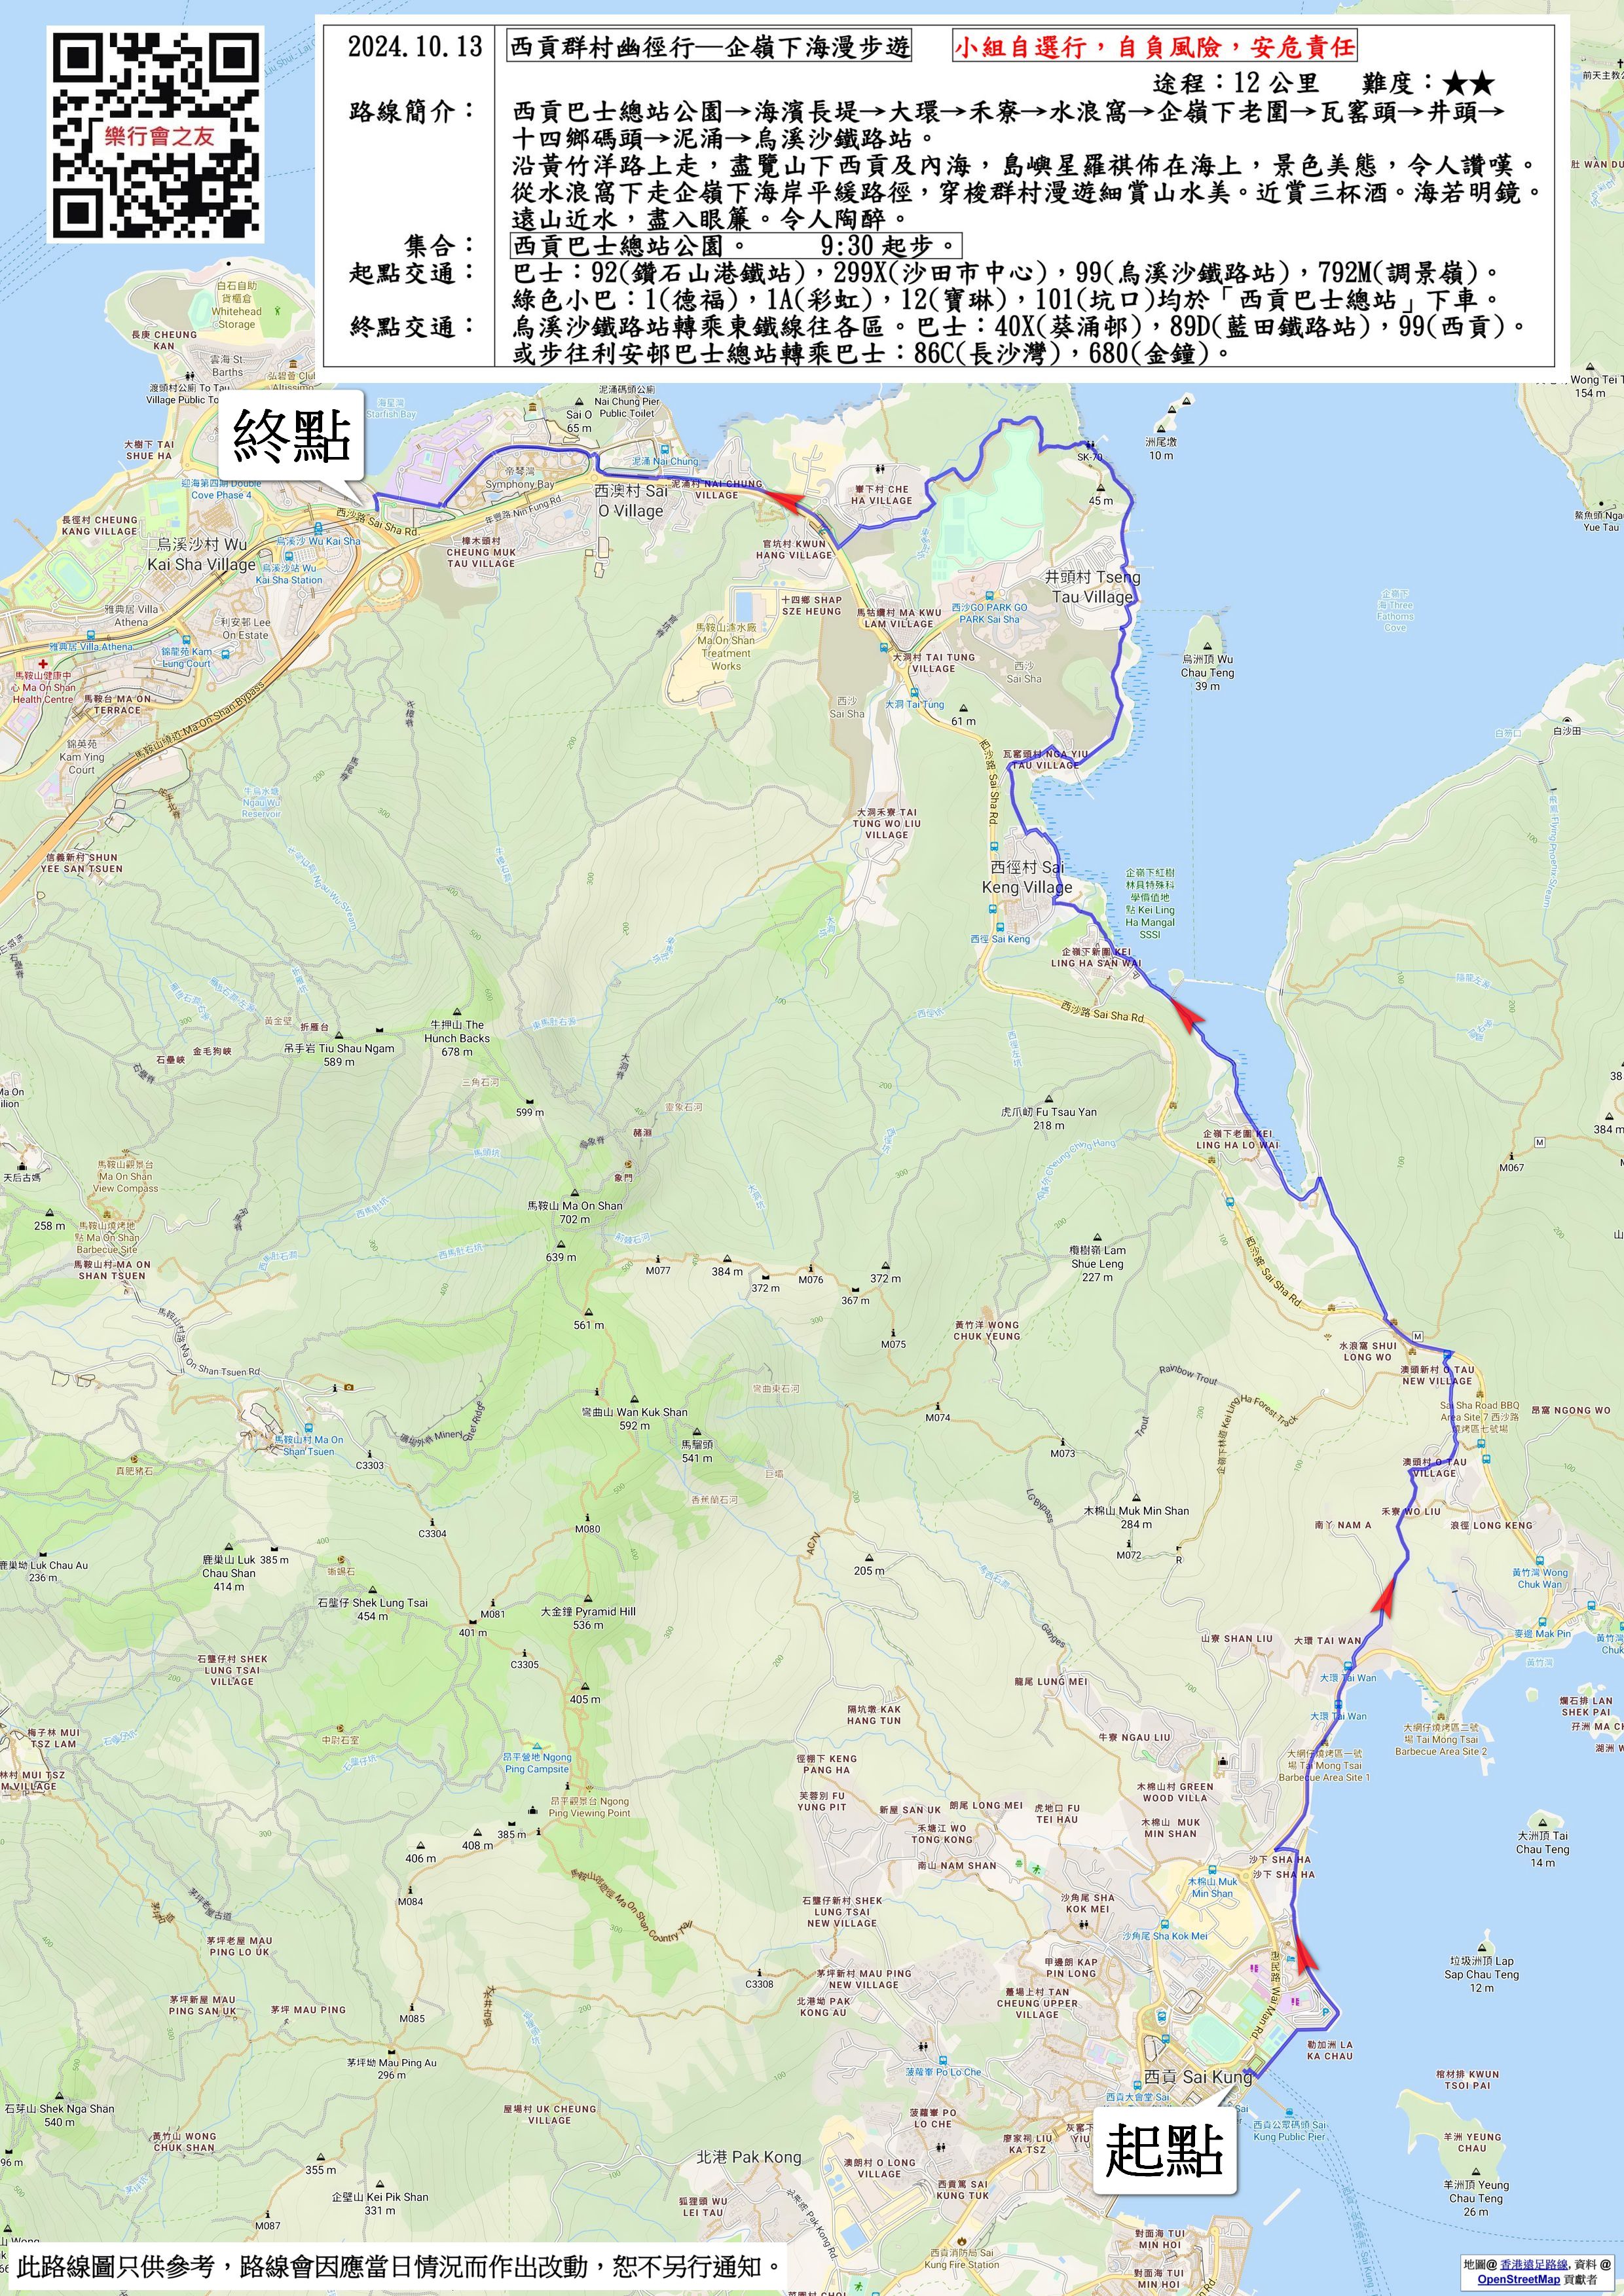Click the Sai Kung Public Pier label
Image resolution: width=1624 pixels, height=2296 pixels.
(x=1289, y=2131)
